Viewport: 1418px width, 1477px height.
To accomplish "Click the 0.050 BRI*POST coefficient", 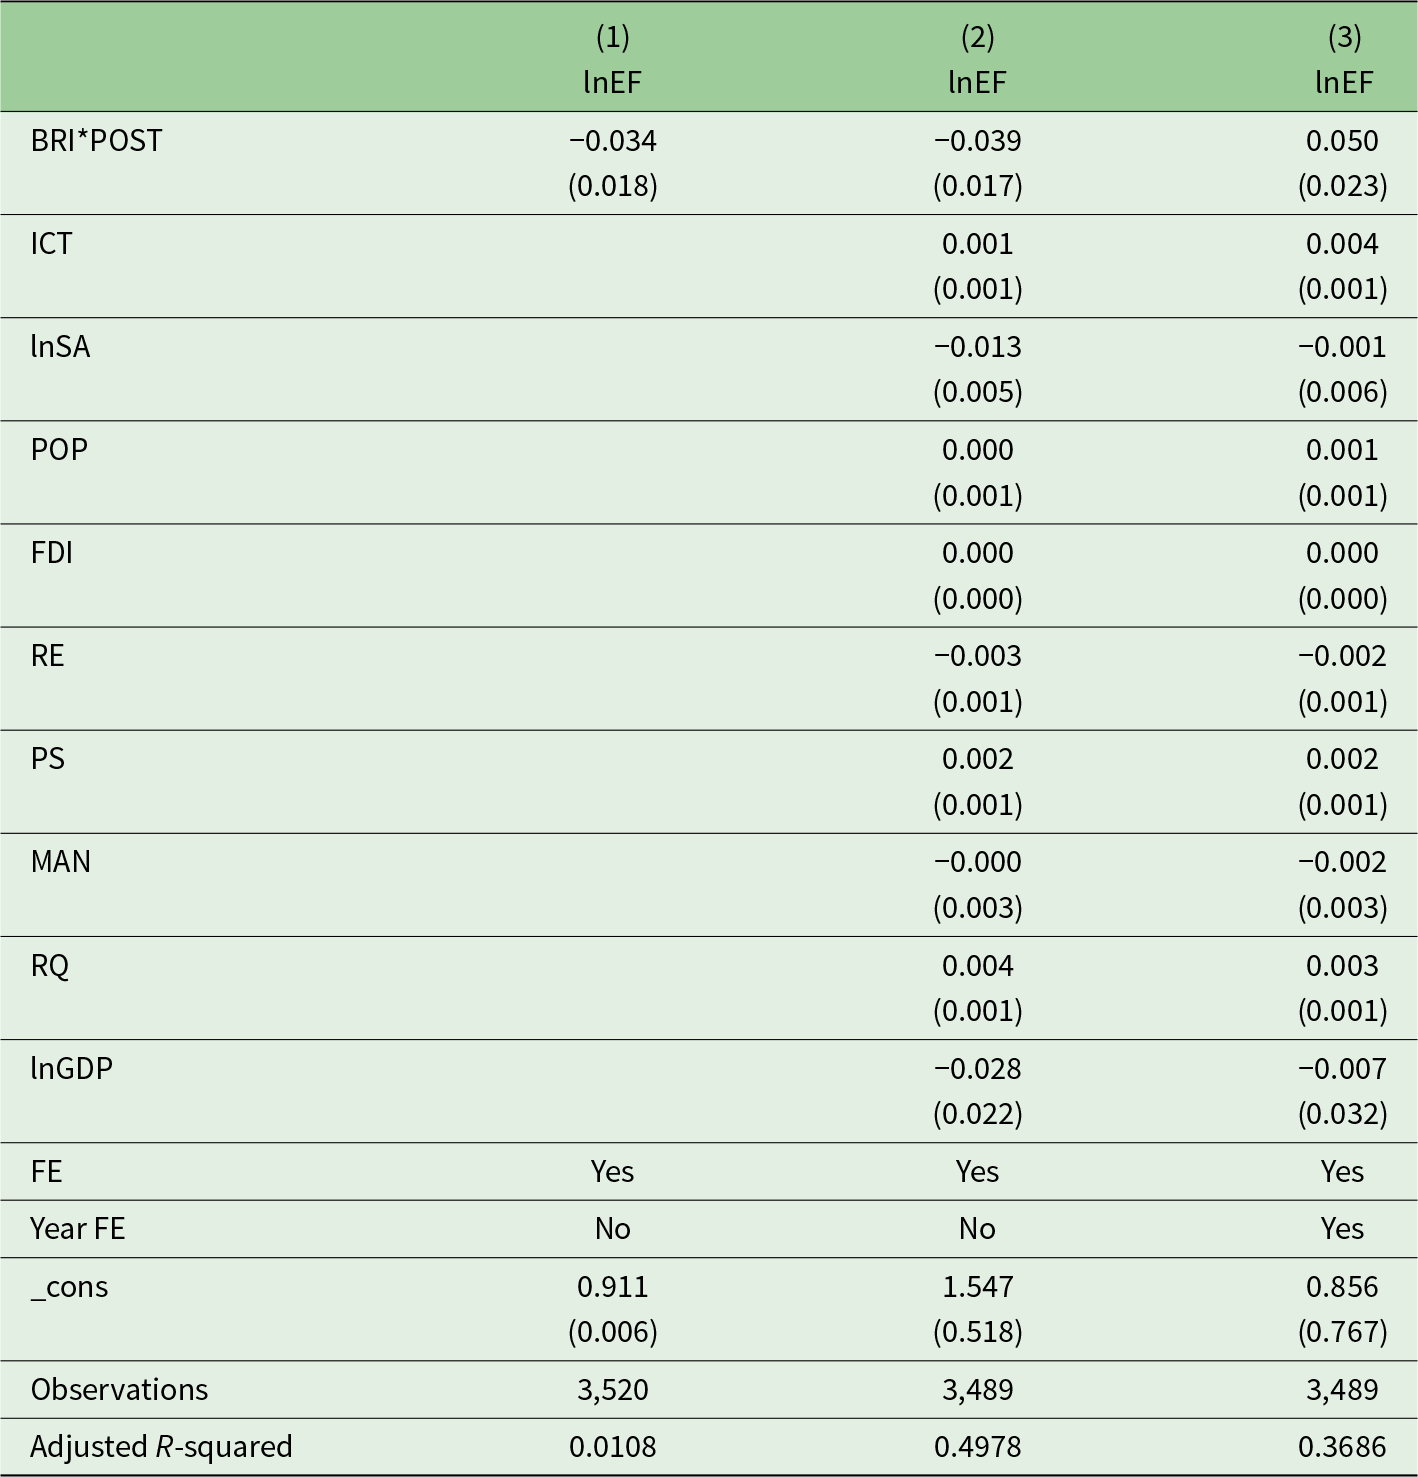I will click(x=1342, y=141).
